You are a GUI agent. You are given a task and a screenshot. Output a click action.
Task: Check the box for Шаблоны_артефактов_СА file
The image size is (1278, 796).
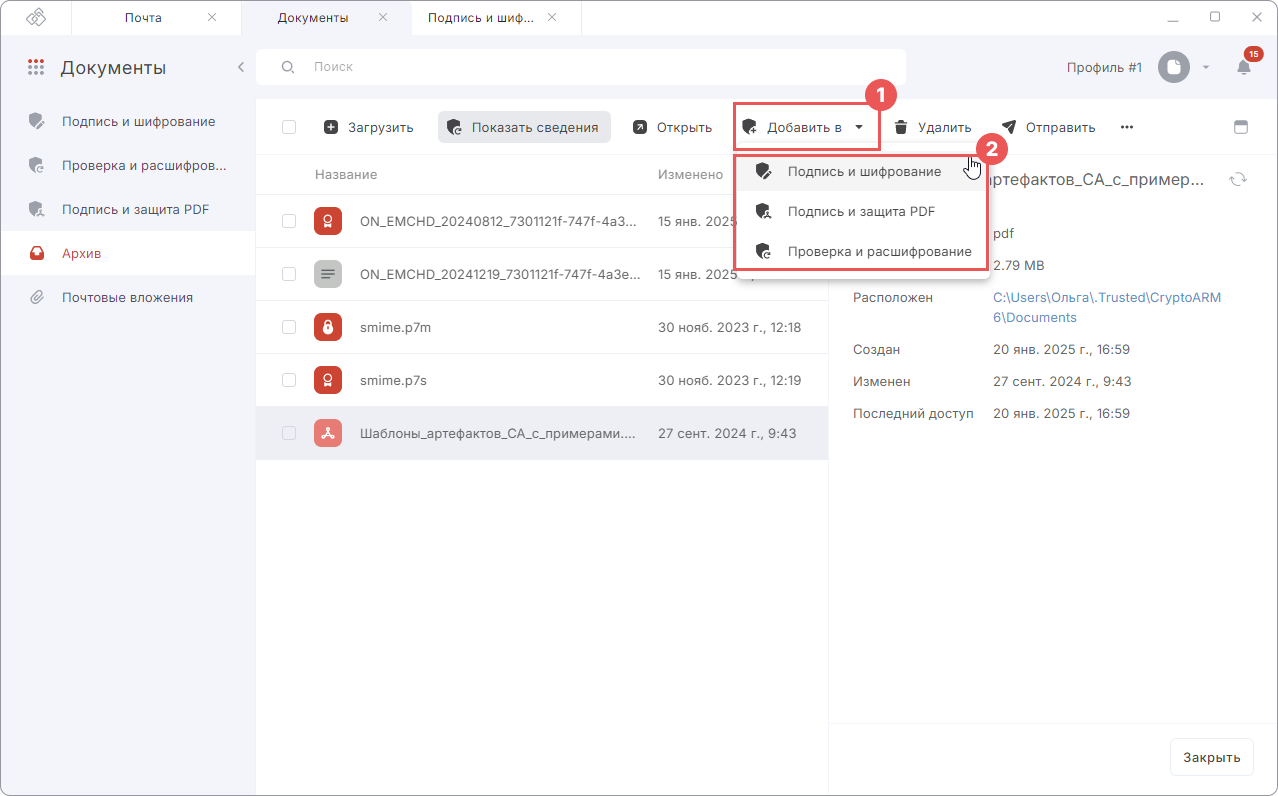click(x=289, y=433)
